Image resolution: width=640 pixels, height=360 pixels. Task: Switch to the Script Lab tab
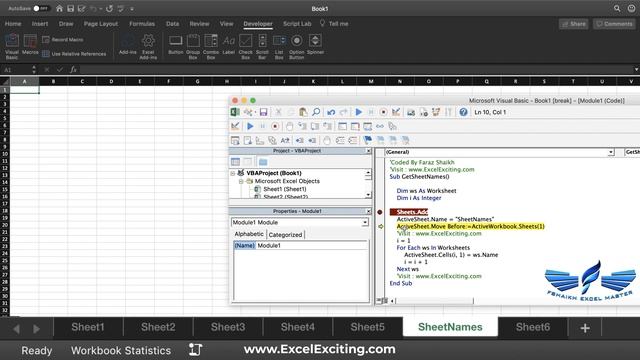coord(297,24)
